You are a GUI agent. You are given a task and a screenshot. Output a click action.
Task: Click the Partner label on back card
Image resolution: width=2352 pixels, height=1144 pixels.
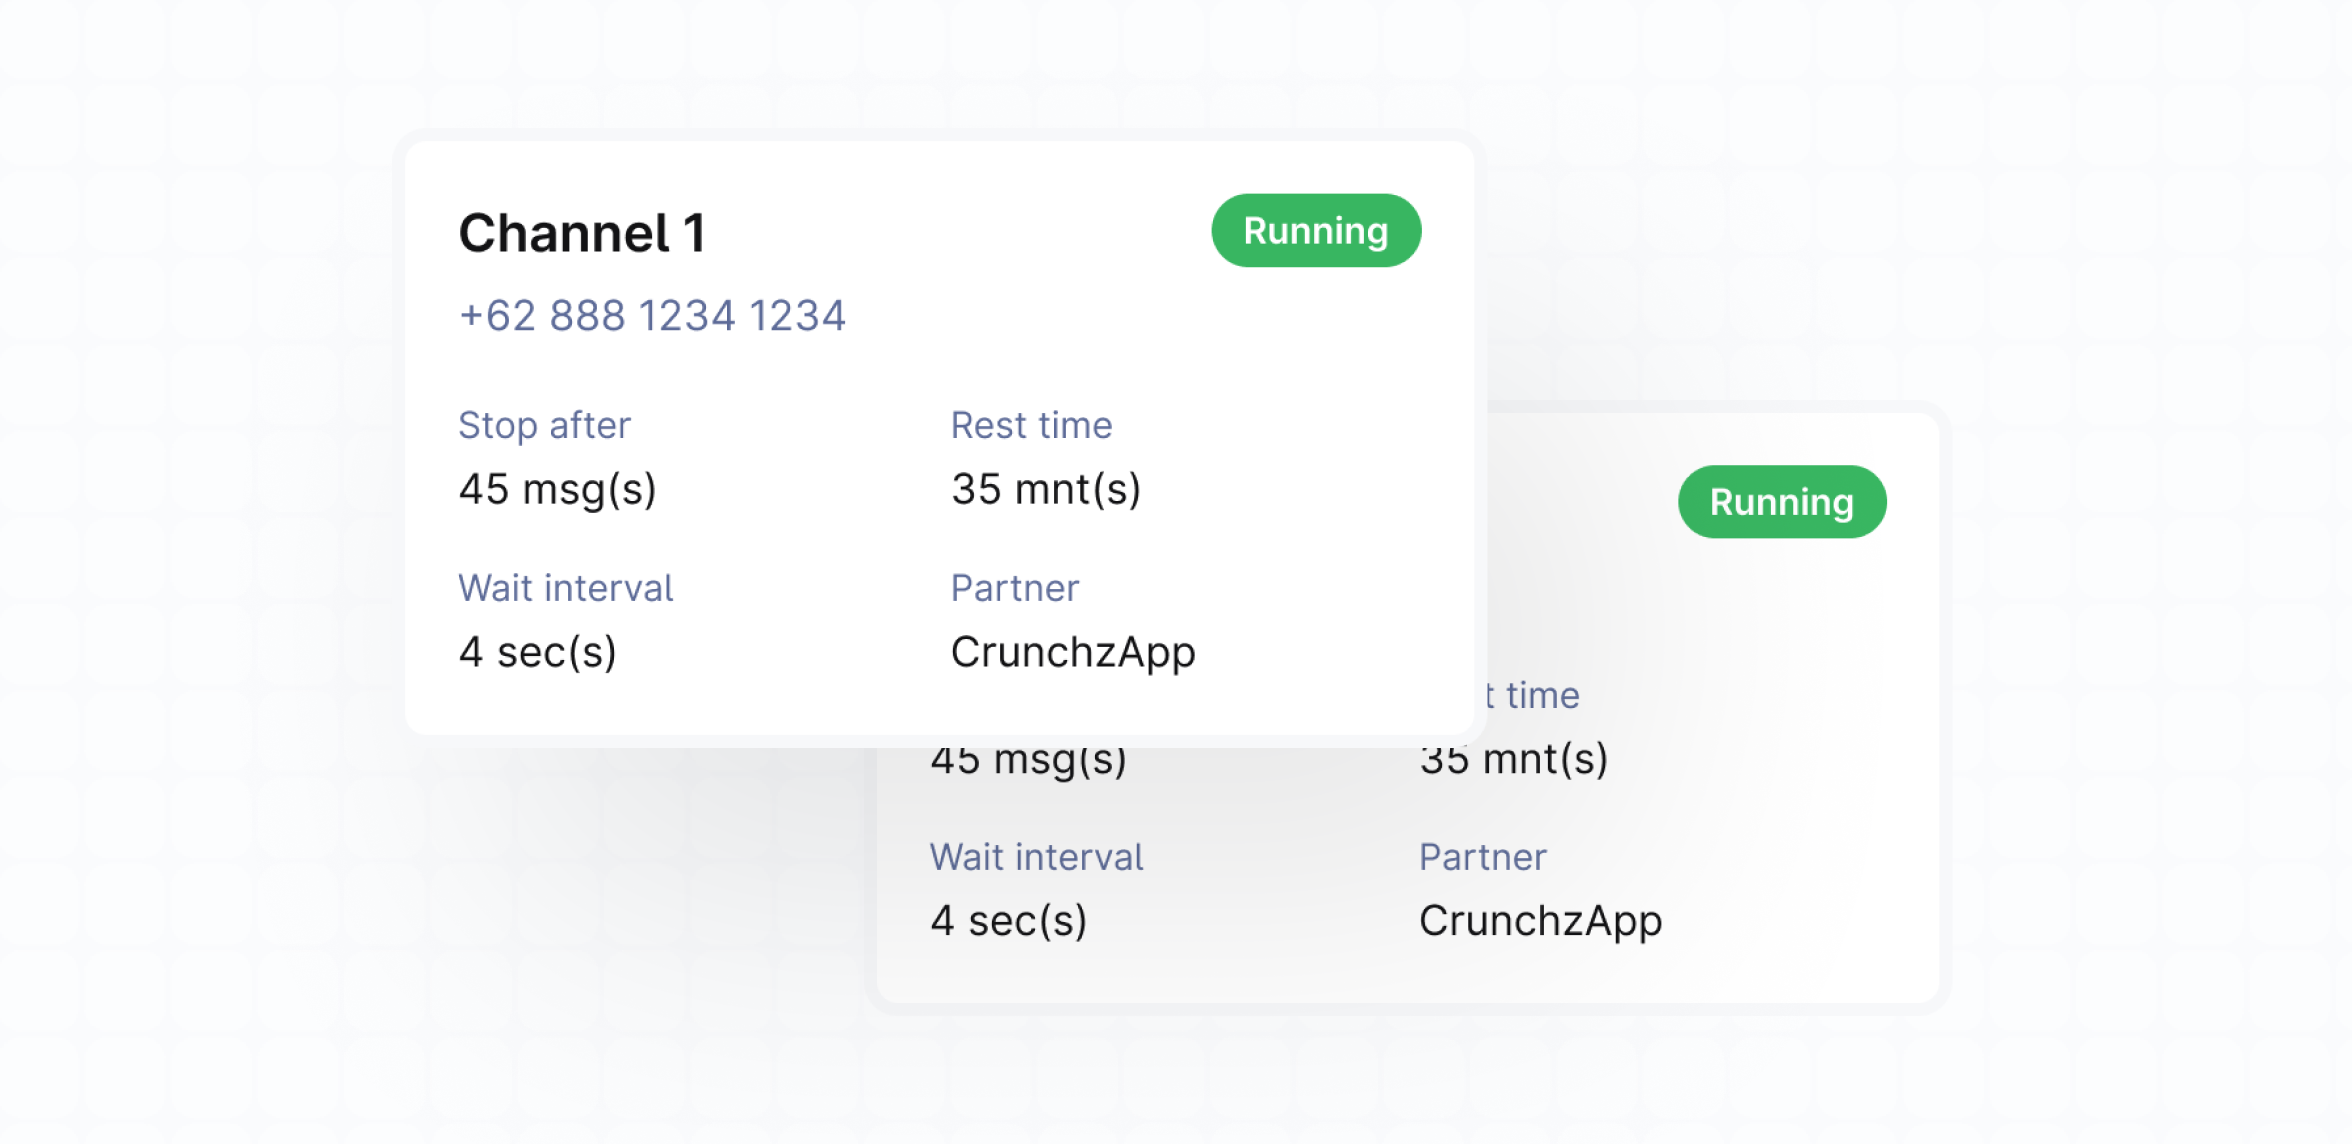pyautogui.click(x=1482, y=858)
